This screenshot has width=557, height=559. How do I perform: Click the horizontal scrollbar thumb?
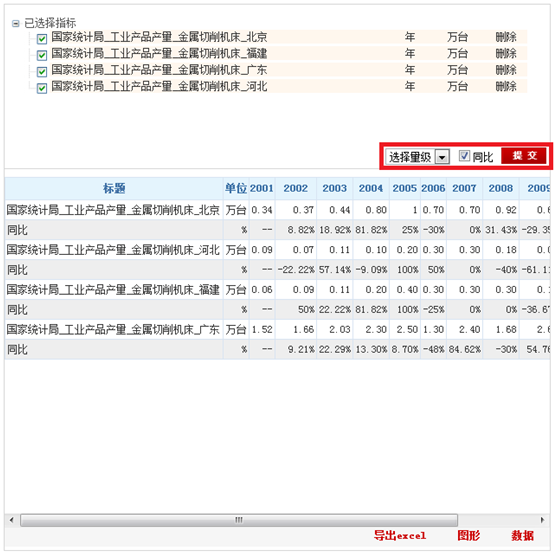coord(239,520)
